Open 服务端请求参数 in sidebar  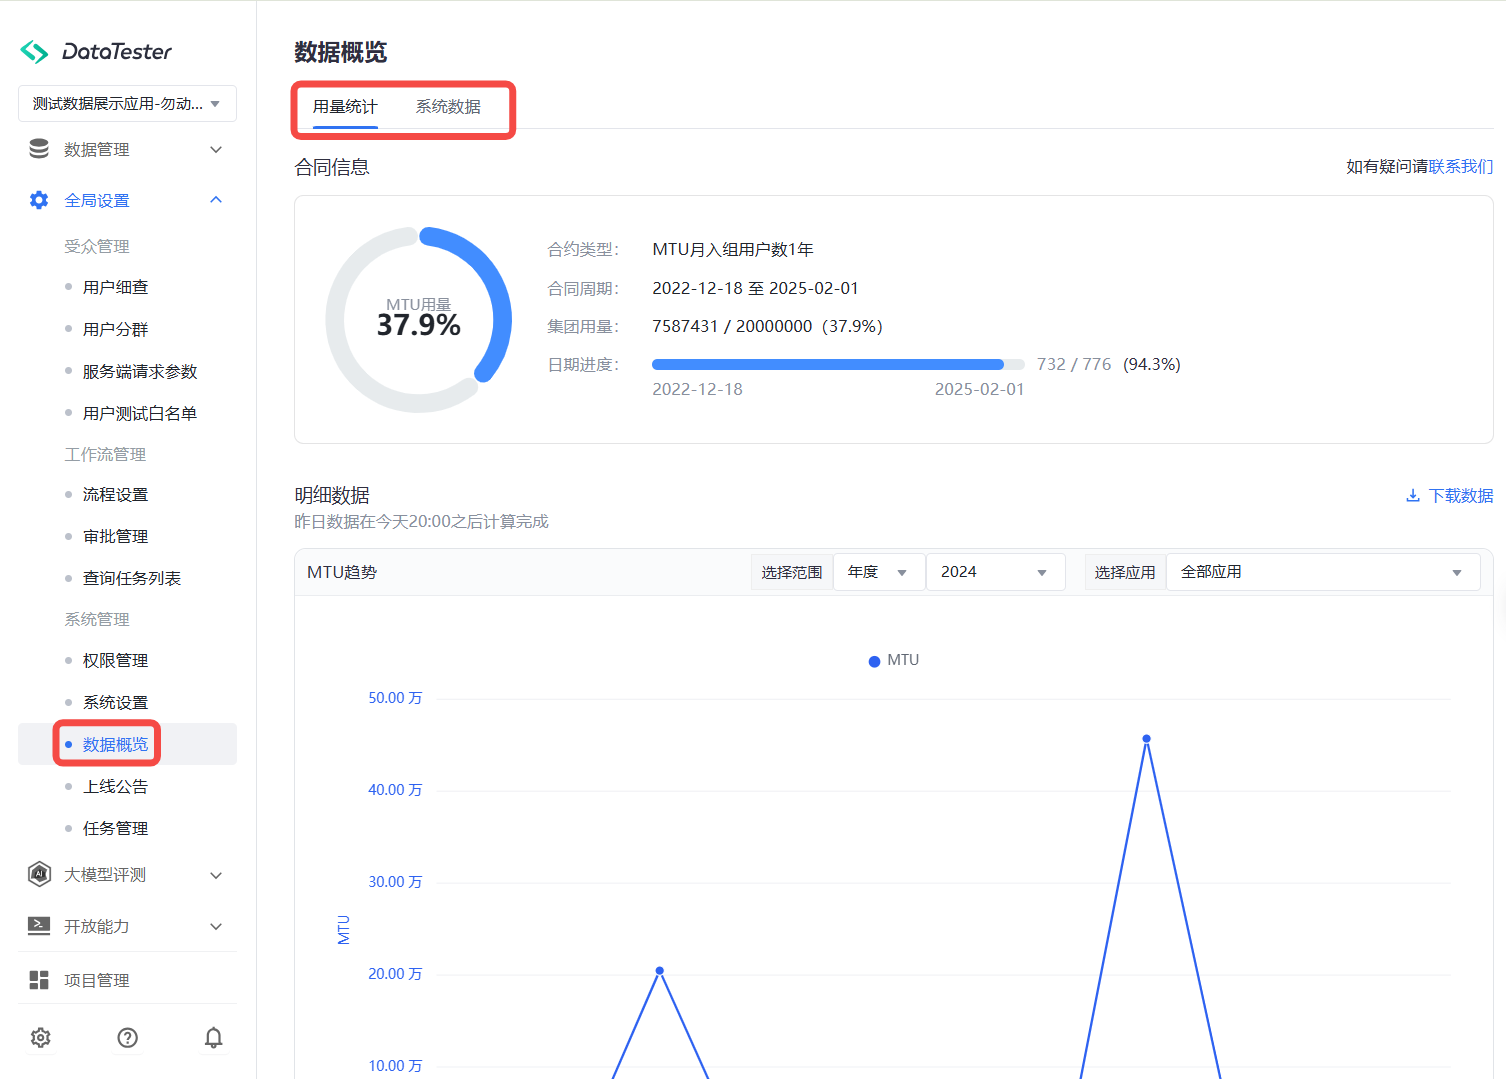click(x=140, y=371)
